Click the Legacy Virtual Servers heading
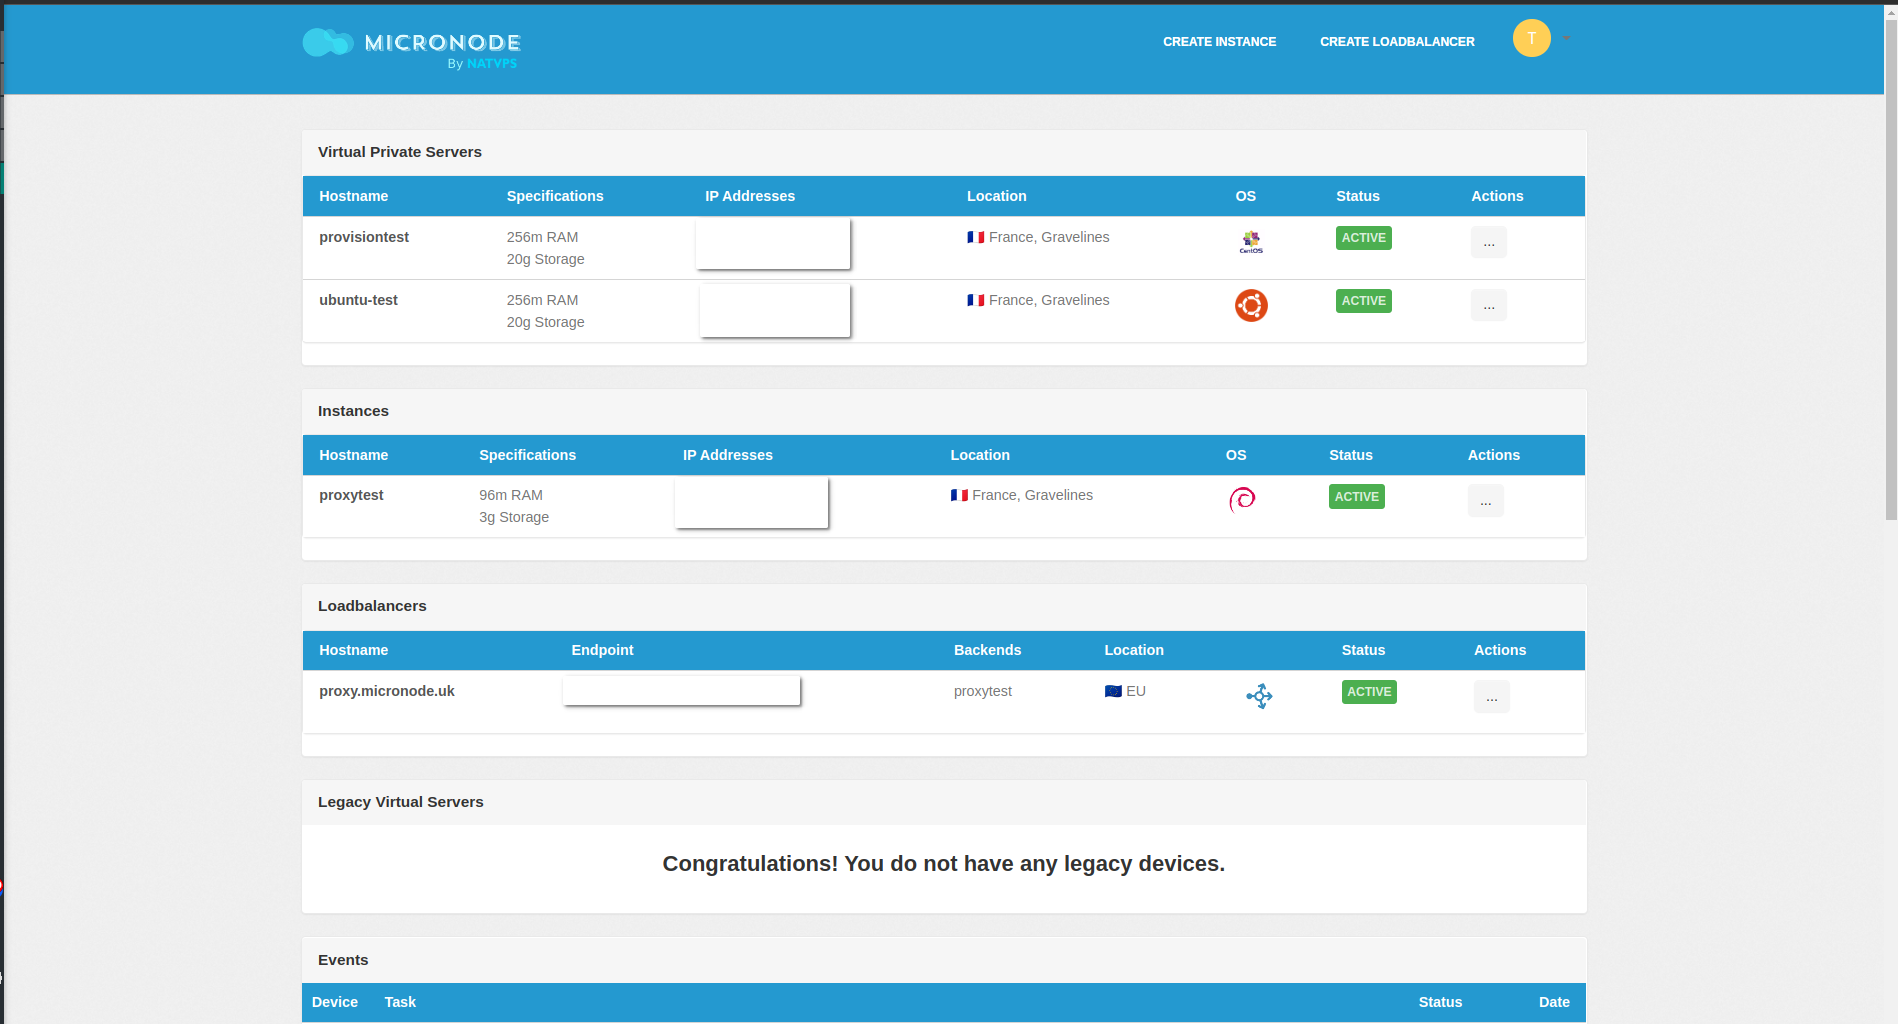The width and height of the screenshot is (1898, 1024). [400, 802]
